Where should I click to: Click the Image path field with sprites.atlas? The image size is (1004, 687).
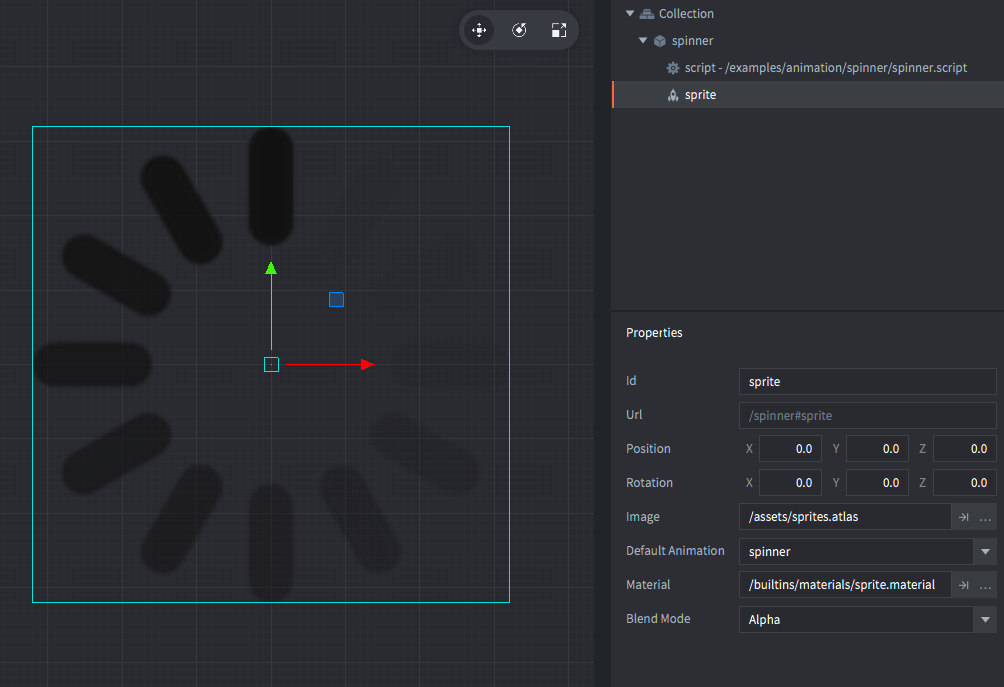[x=843, y=517]
